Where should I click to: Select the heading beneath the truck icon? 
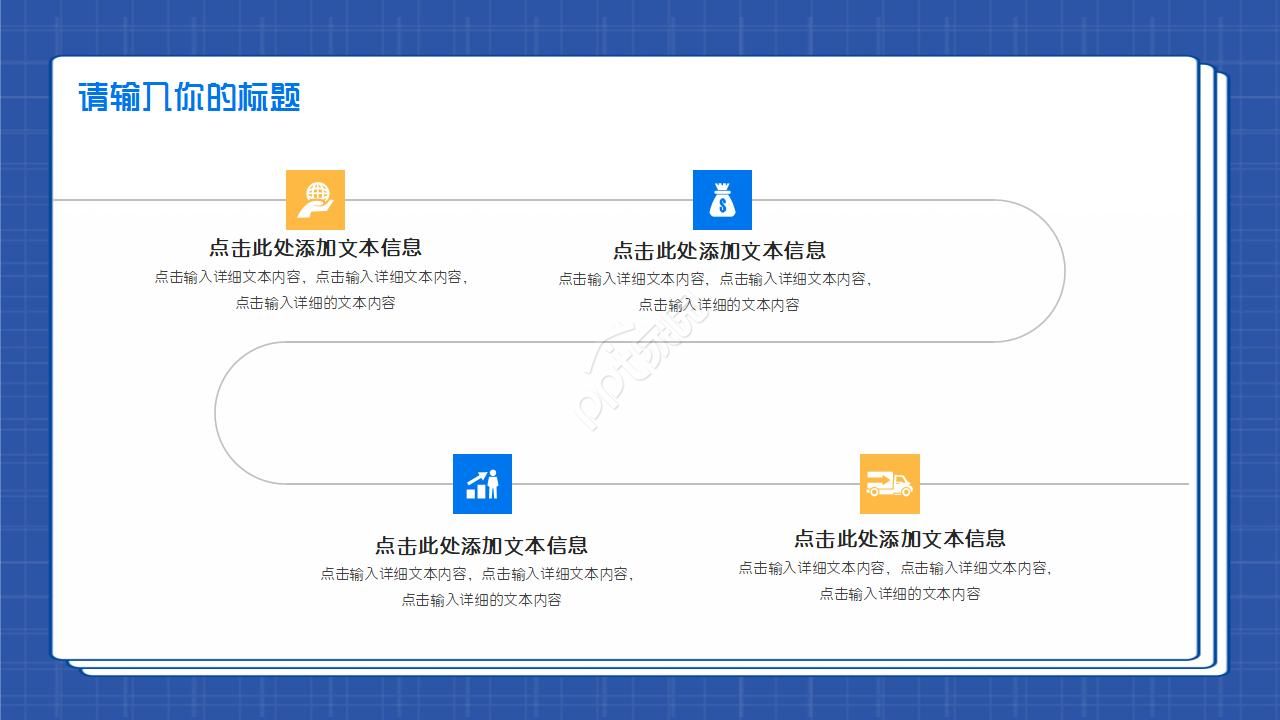(x=900, y=538)
